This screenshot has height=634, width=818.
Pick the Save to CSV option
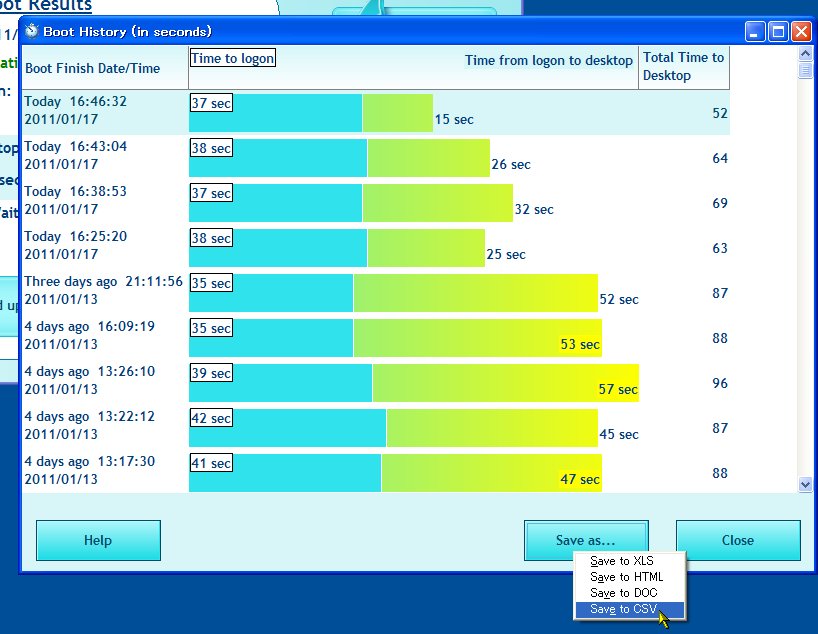coord(629,609)
